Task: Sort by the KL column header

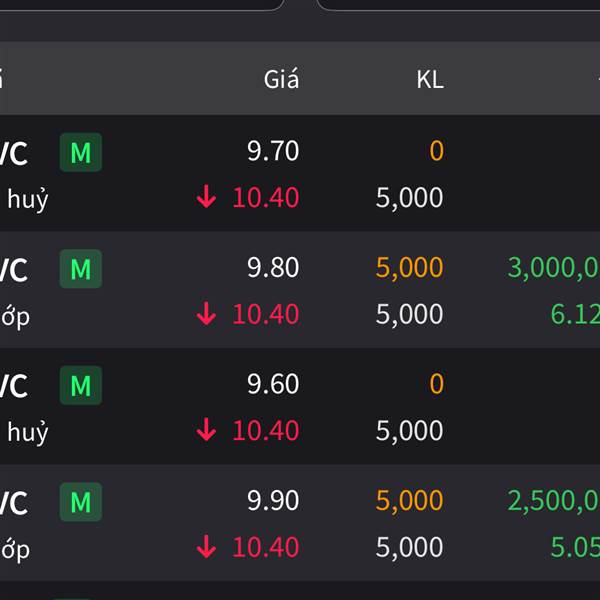Action: click(429, 80)
